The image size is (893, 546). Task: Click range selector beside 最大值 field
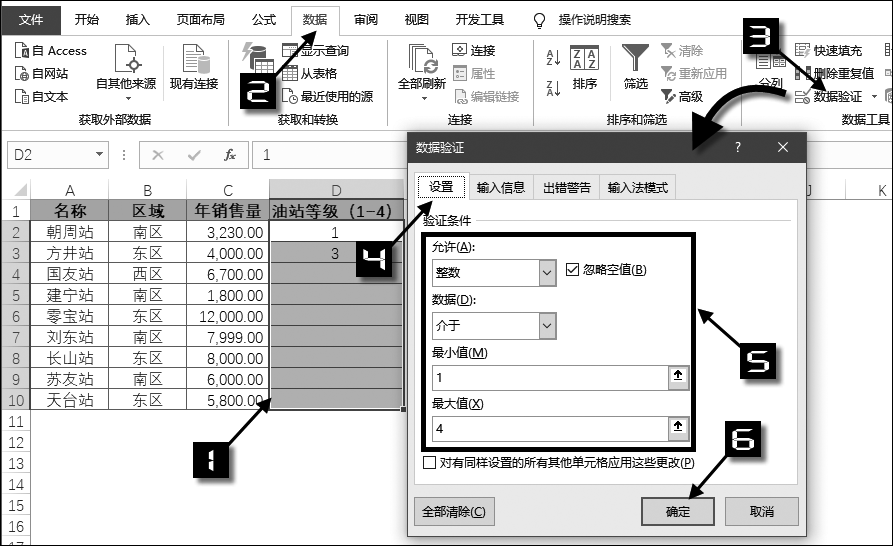click(678, 428)
